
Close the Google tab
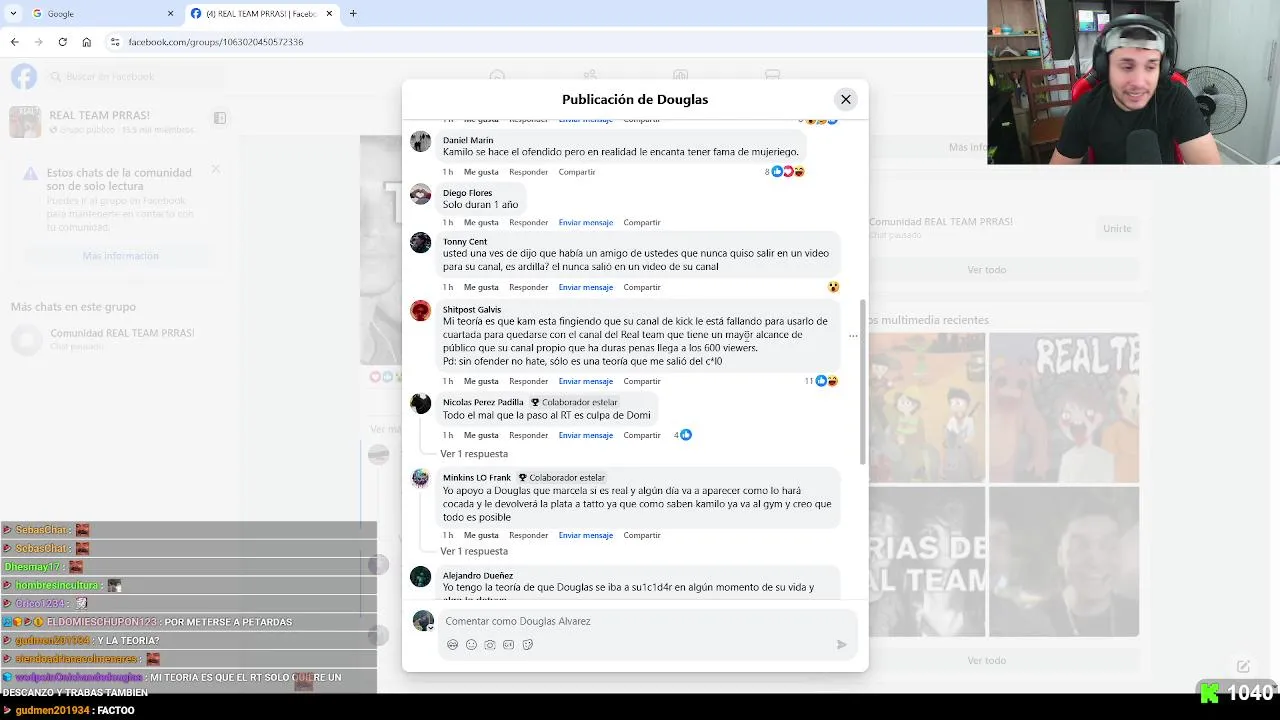[x=170, y=14]
